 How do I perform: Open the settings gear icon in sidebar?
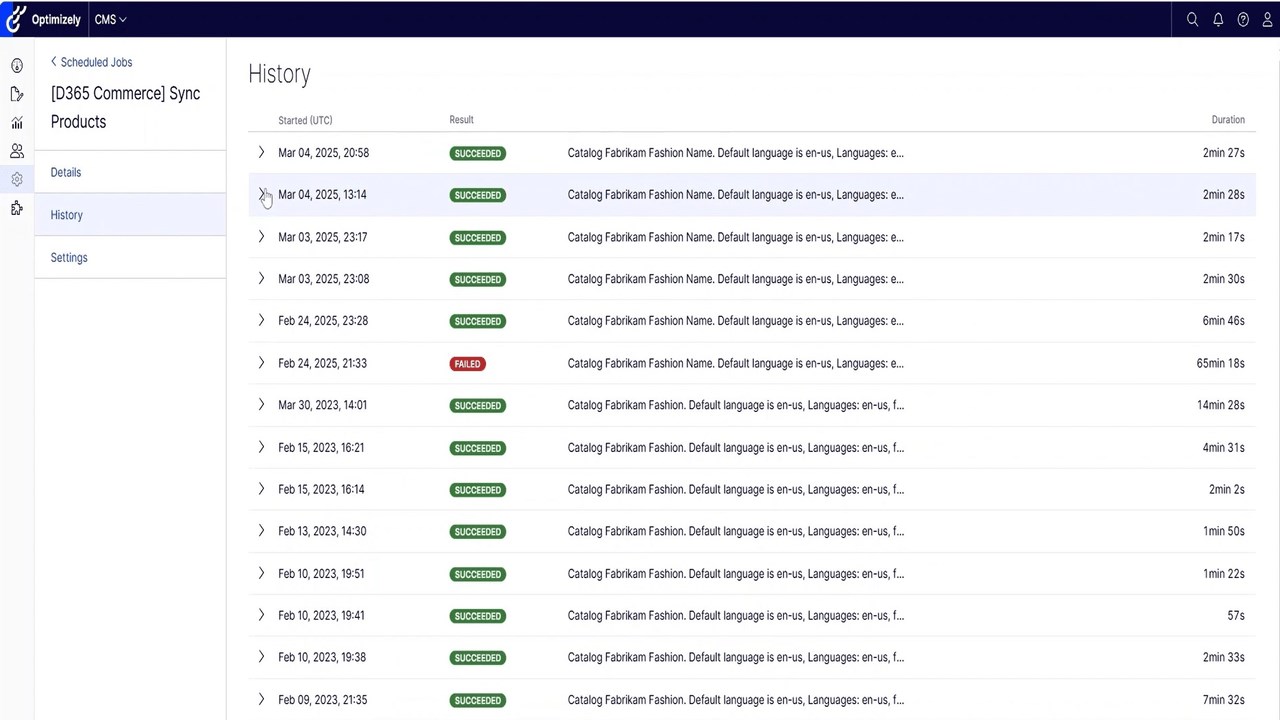[17, 180]
